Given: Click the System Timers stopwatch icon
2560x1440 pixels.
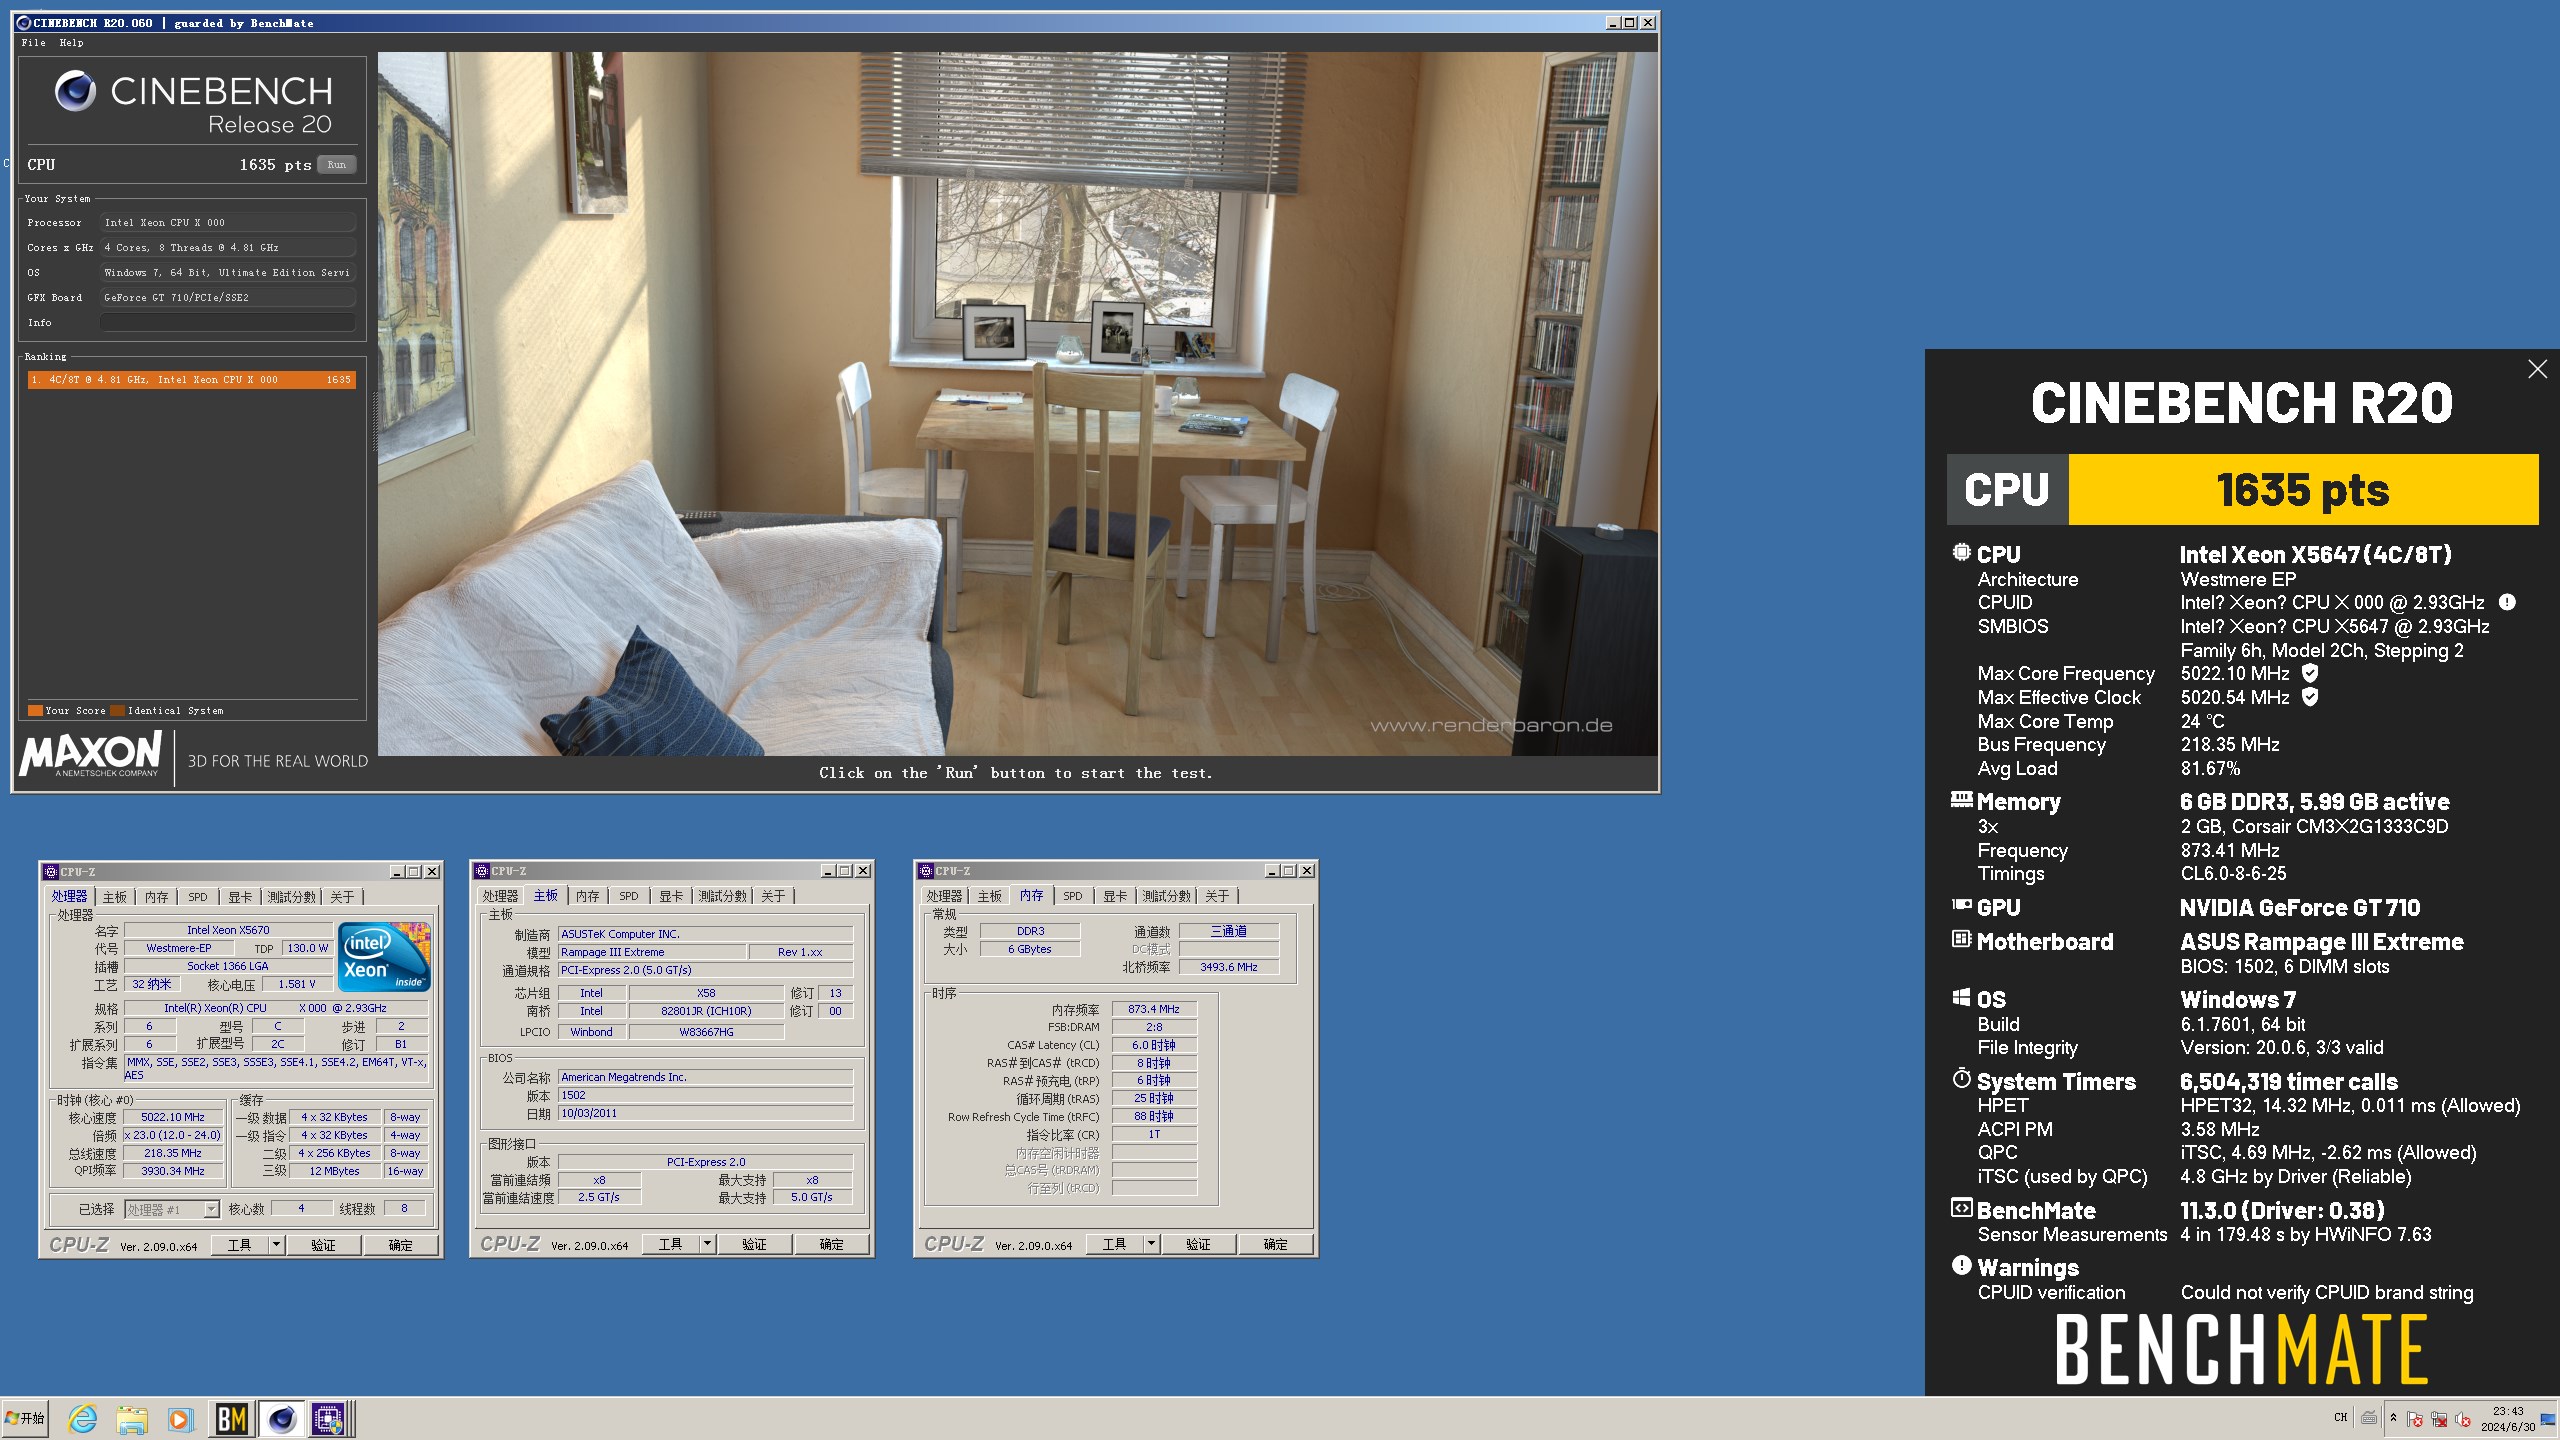Looking at the screenshot, I should [x=1961, y=1080].
